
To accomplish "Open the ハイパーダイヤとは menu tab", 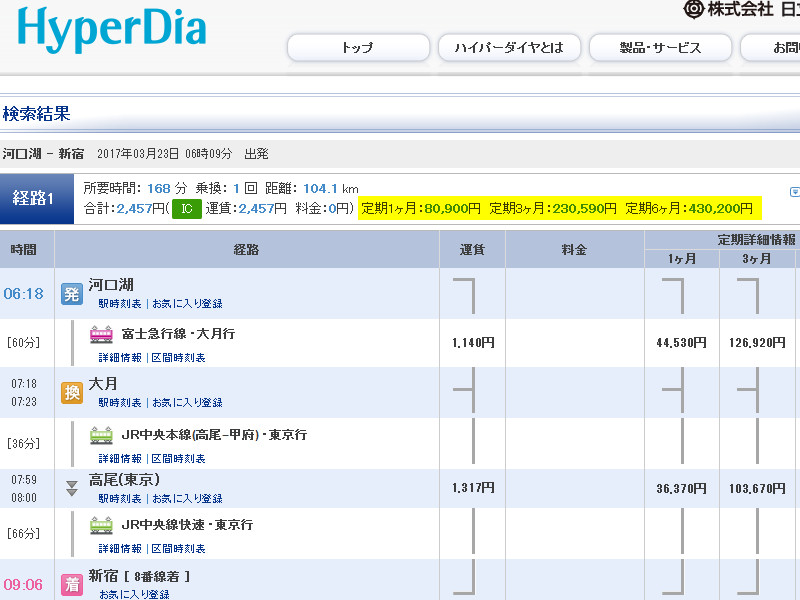I will click(509, 48).
